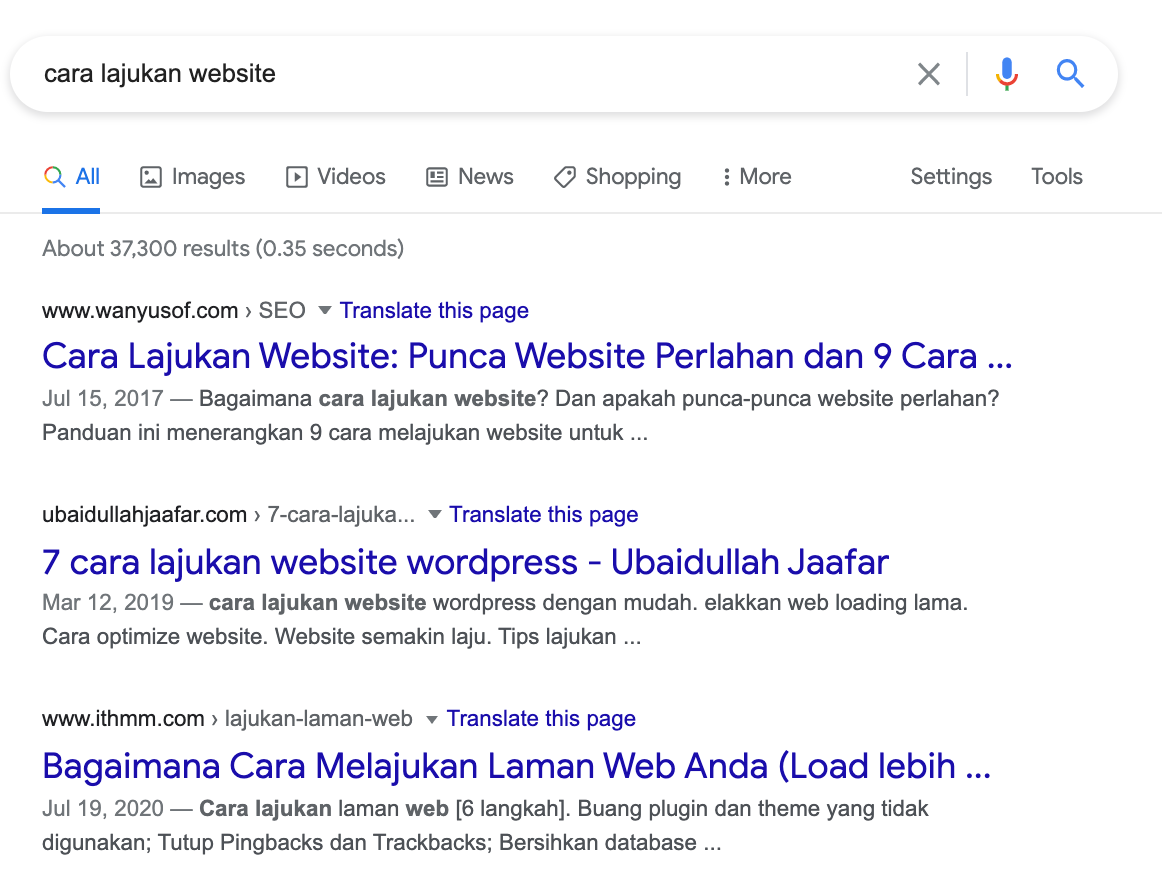This screenshot has height=882, width=1162.
Task: Open the 'Cara Lajukan Website: Punca Website' result
Action: 526,356
